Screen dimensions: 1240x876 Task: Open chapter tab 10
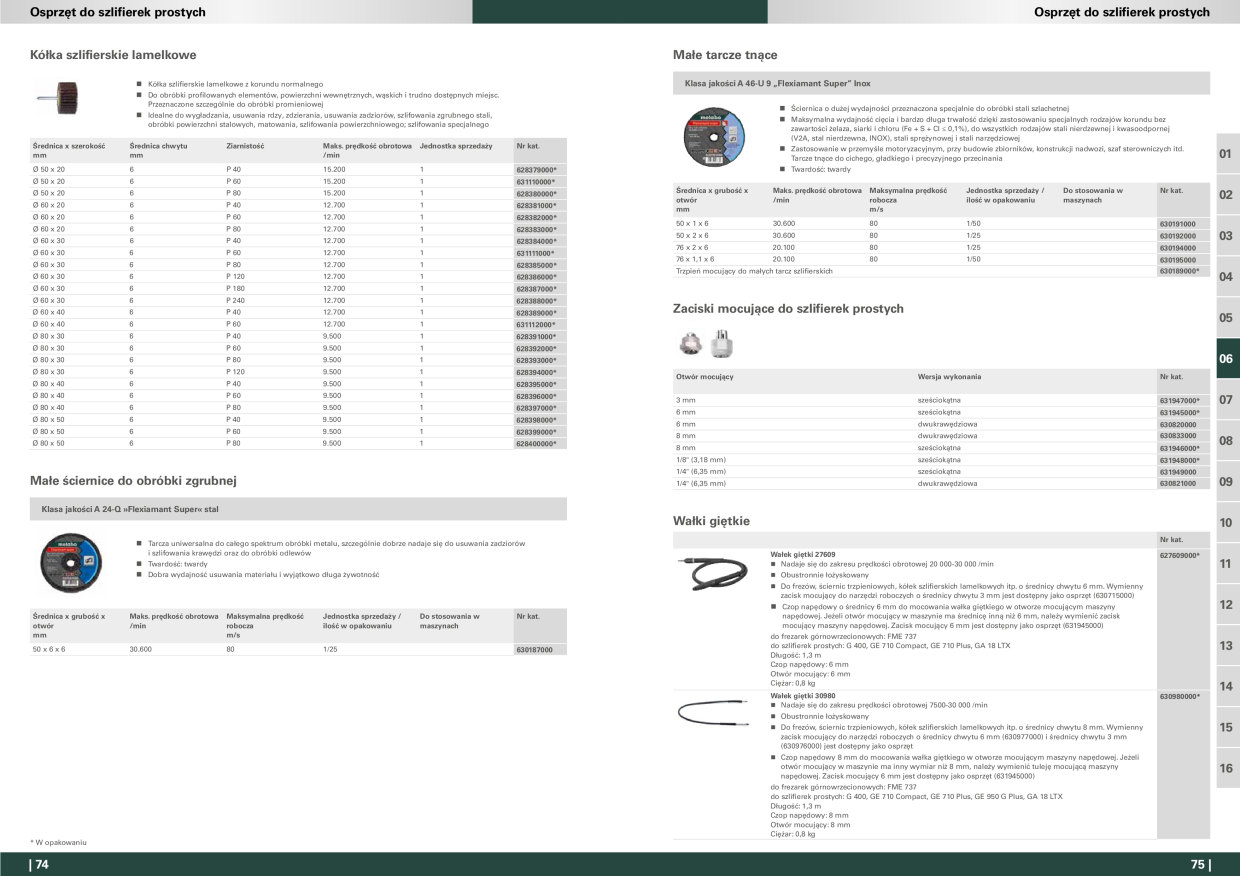pyautogui.click(x=1227, y=523)
